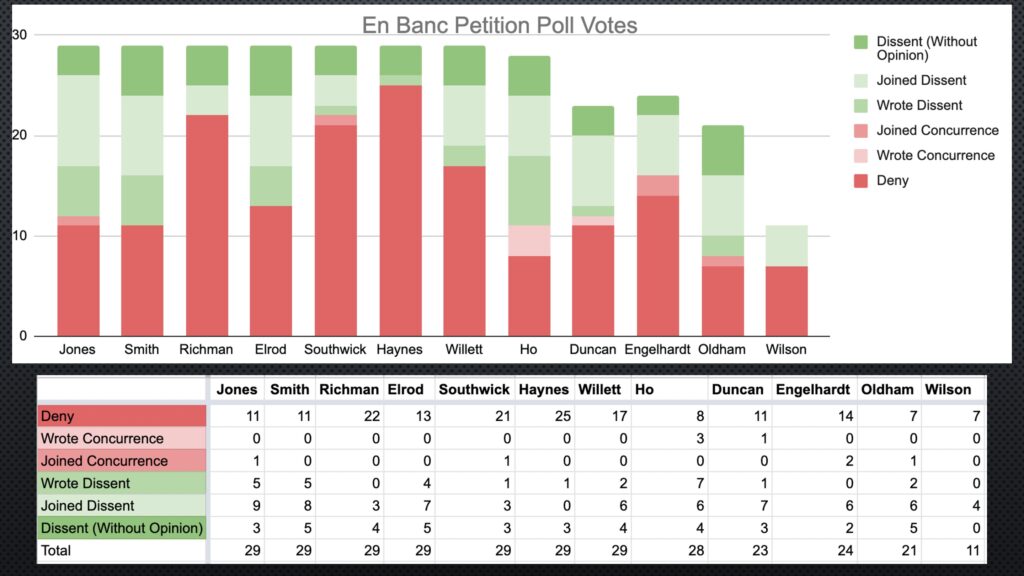1024x576 pixels.
Task: Select Richman's red Deny bar segment
Action: click(207, 225)
